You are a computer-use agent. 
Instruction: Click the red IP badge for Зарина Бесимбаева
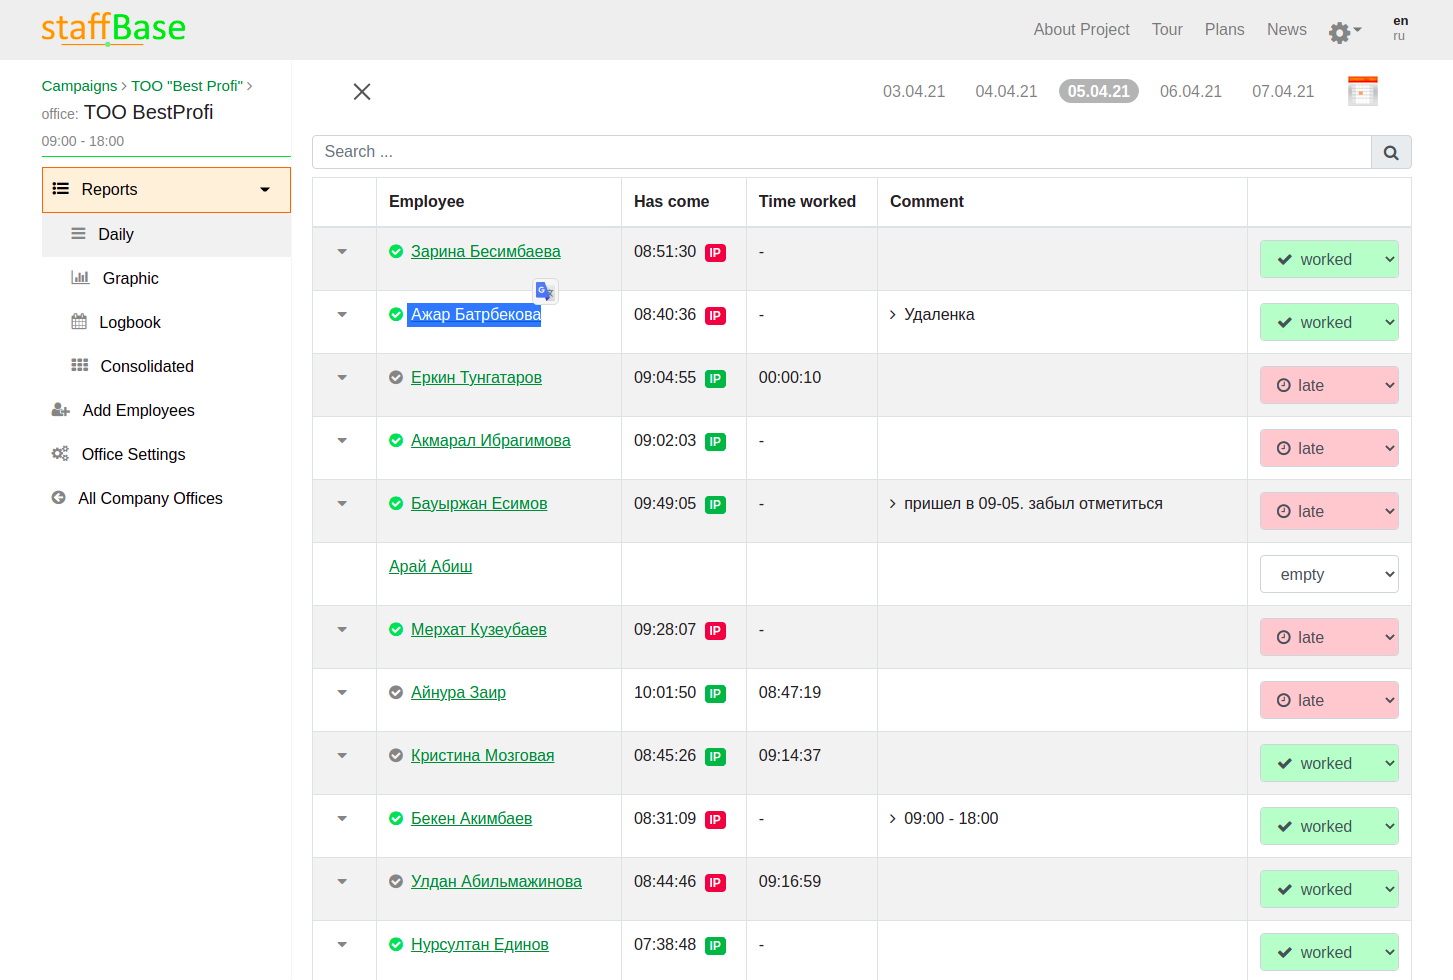(715, 253)
